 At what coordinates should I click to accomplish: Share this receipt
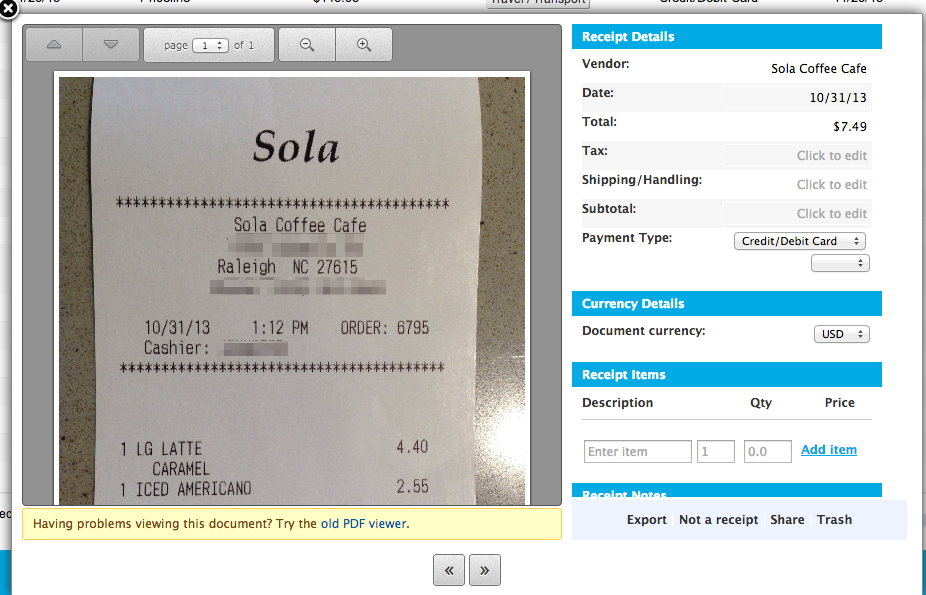787,519
